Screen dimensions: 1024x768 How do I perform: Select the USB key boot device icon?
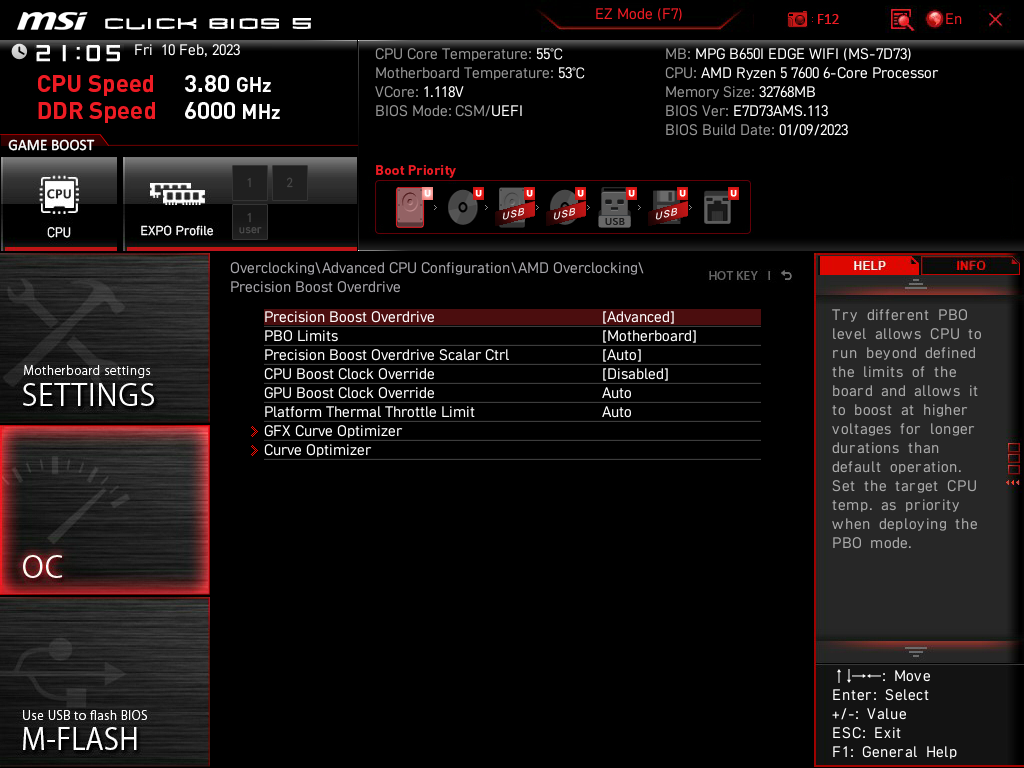pos(616,207)
